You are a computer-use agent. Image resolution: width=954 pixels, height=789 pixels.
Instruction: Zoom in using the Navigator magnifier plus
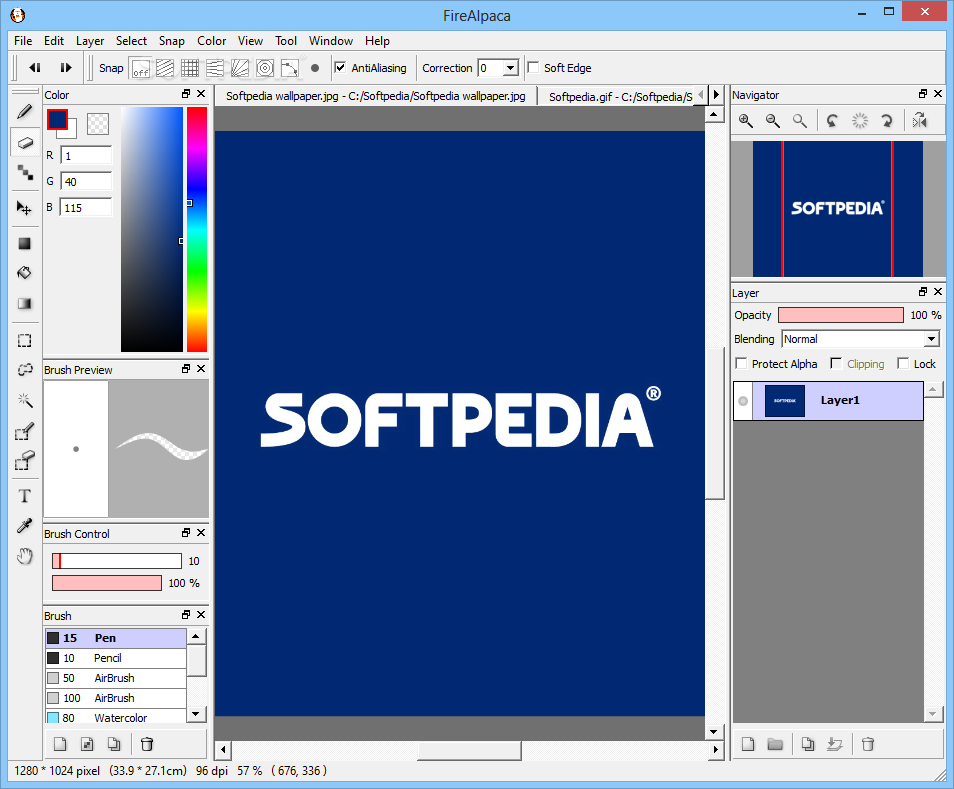point(745,121)
